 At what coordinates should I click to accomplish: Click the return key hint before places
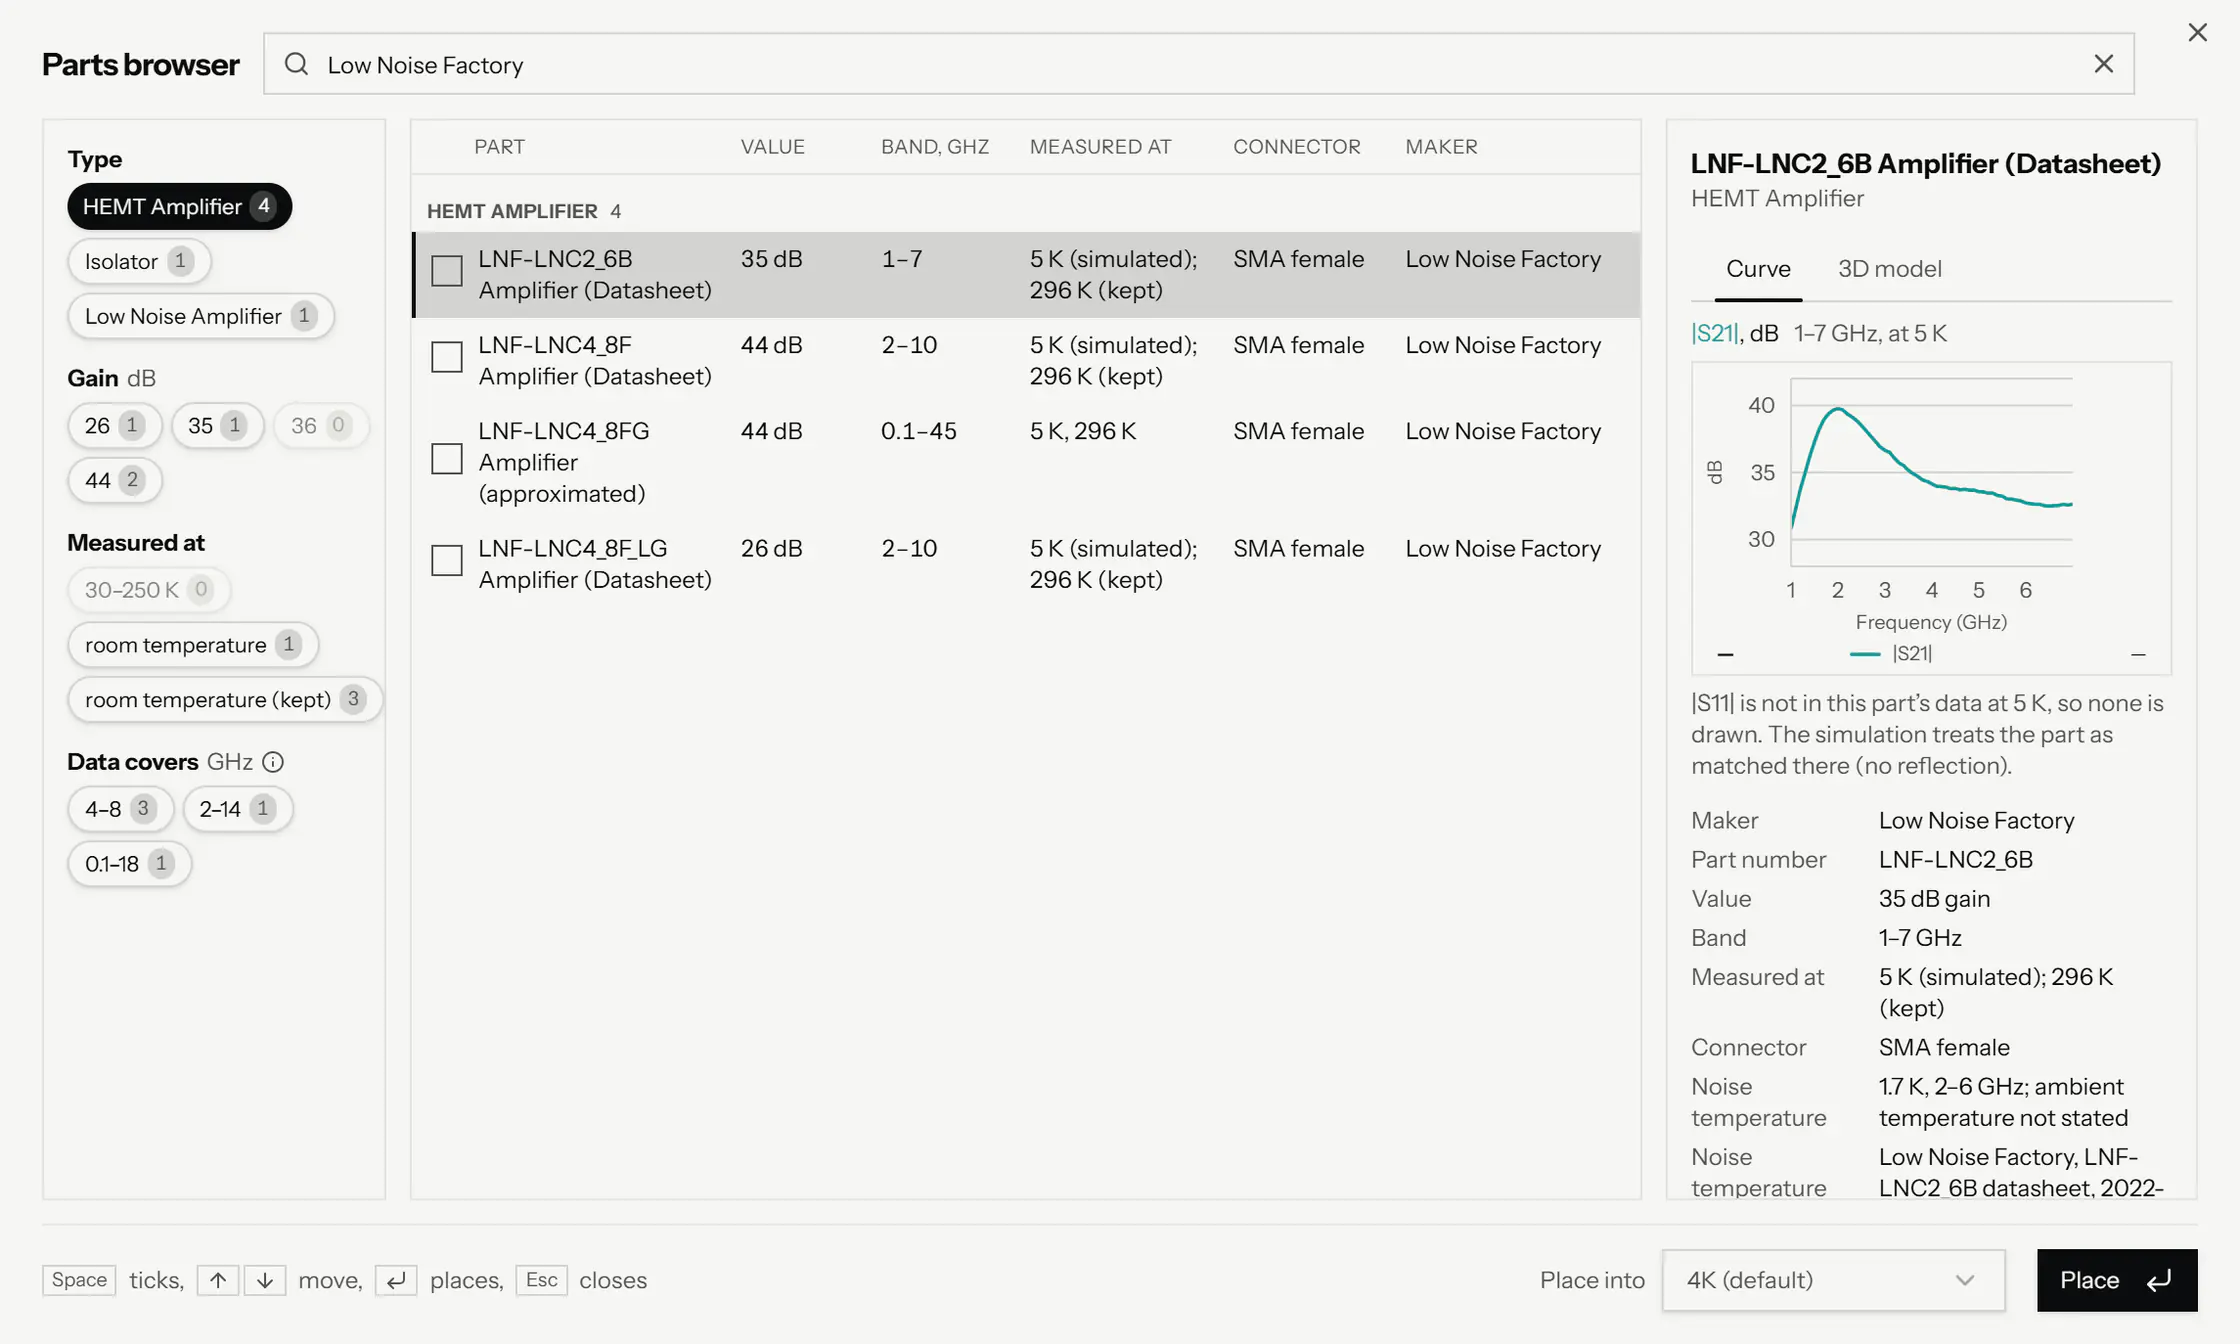pyautogui.click(x=396, y=1280)
